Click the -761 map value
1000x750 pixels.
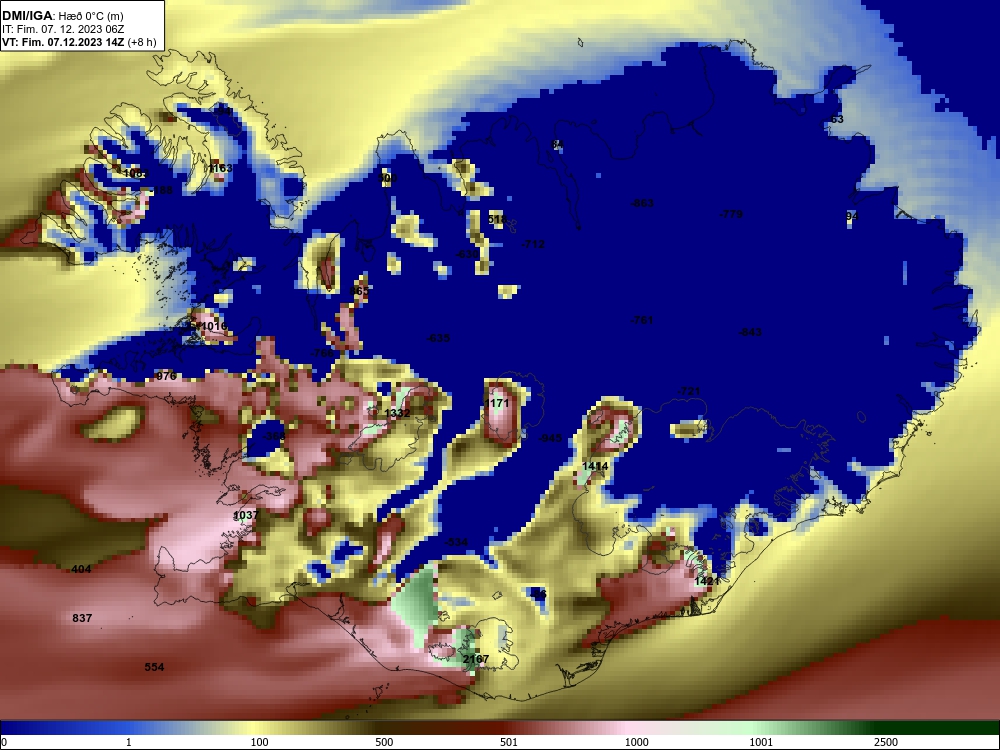pyautogui.click(x=642, y=320)
